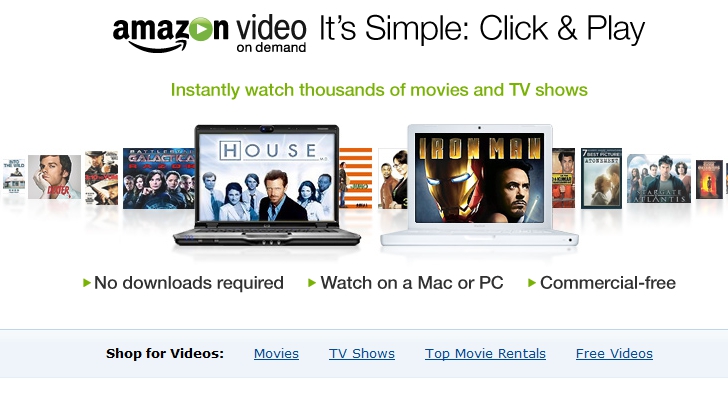Image resolution: width=728 pixels, height=408 pixels.
Task: Click the Amazon video on demand logo
Action: coord(209,33)
